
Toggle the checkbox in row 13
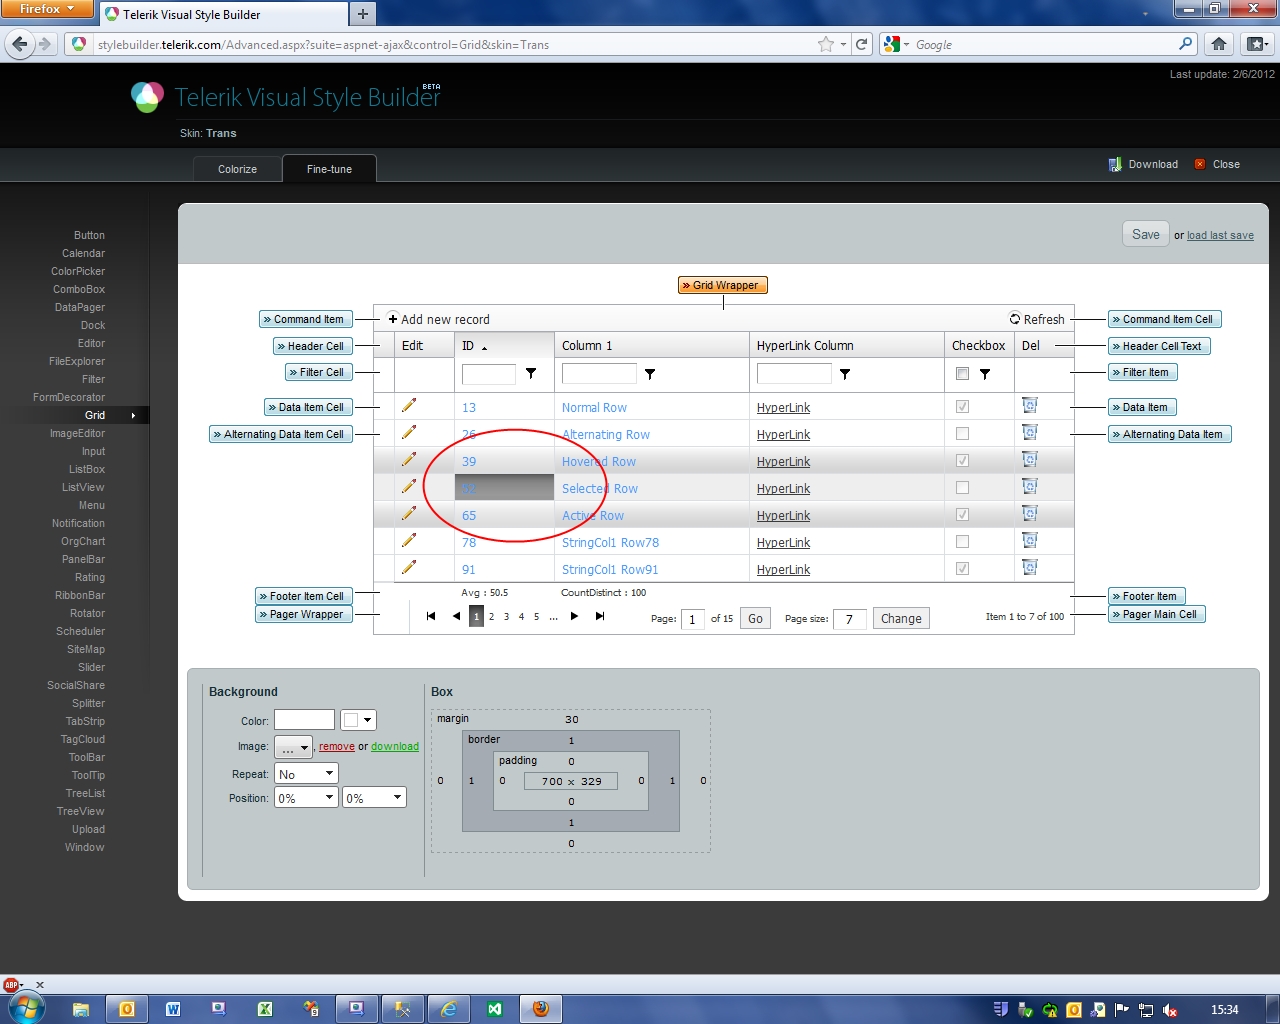(x=962, y=407)
